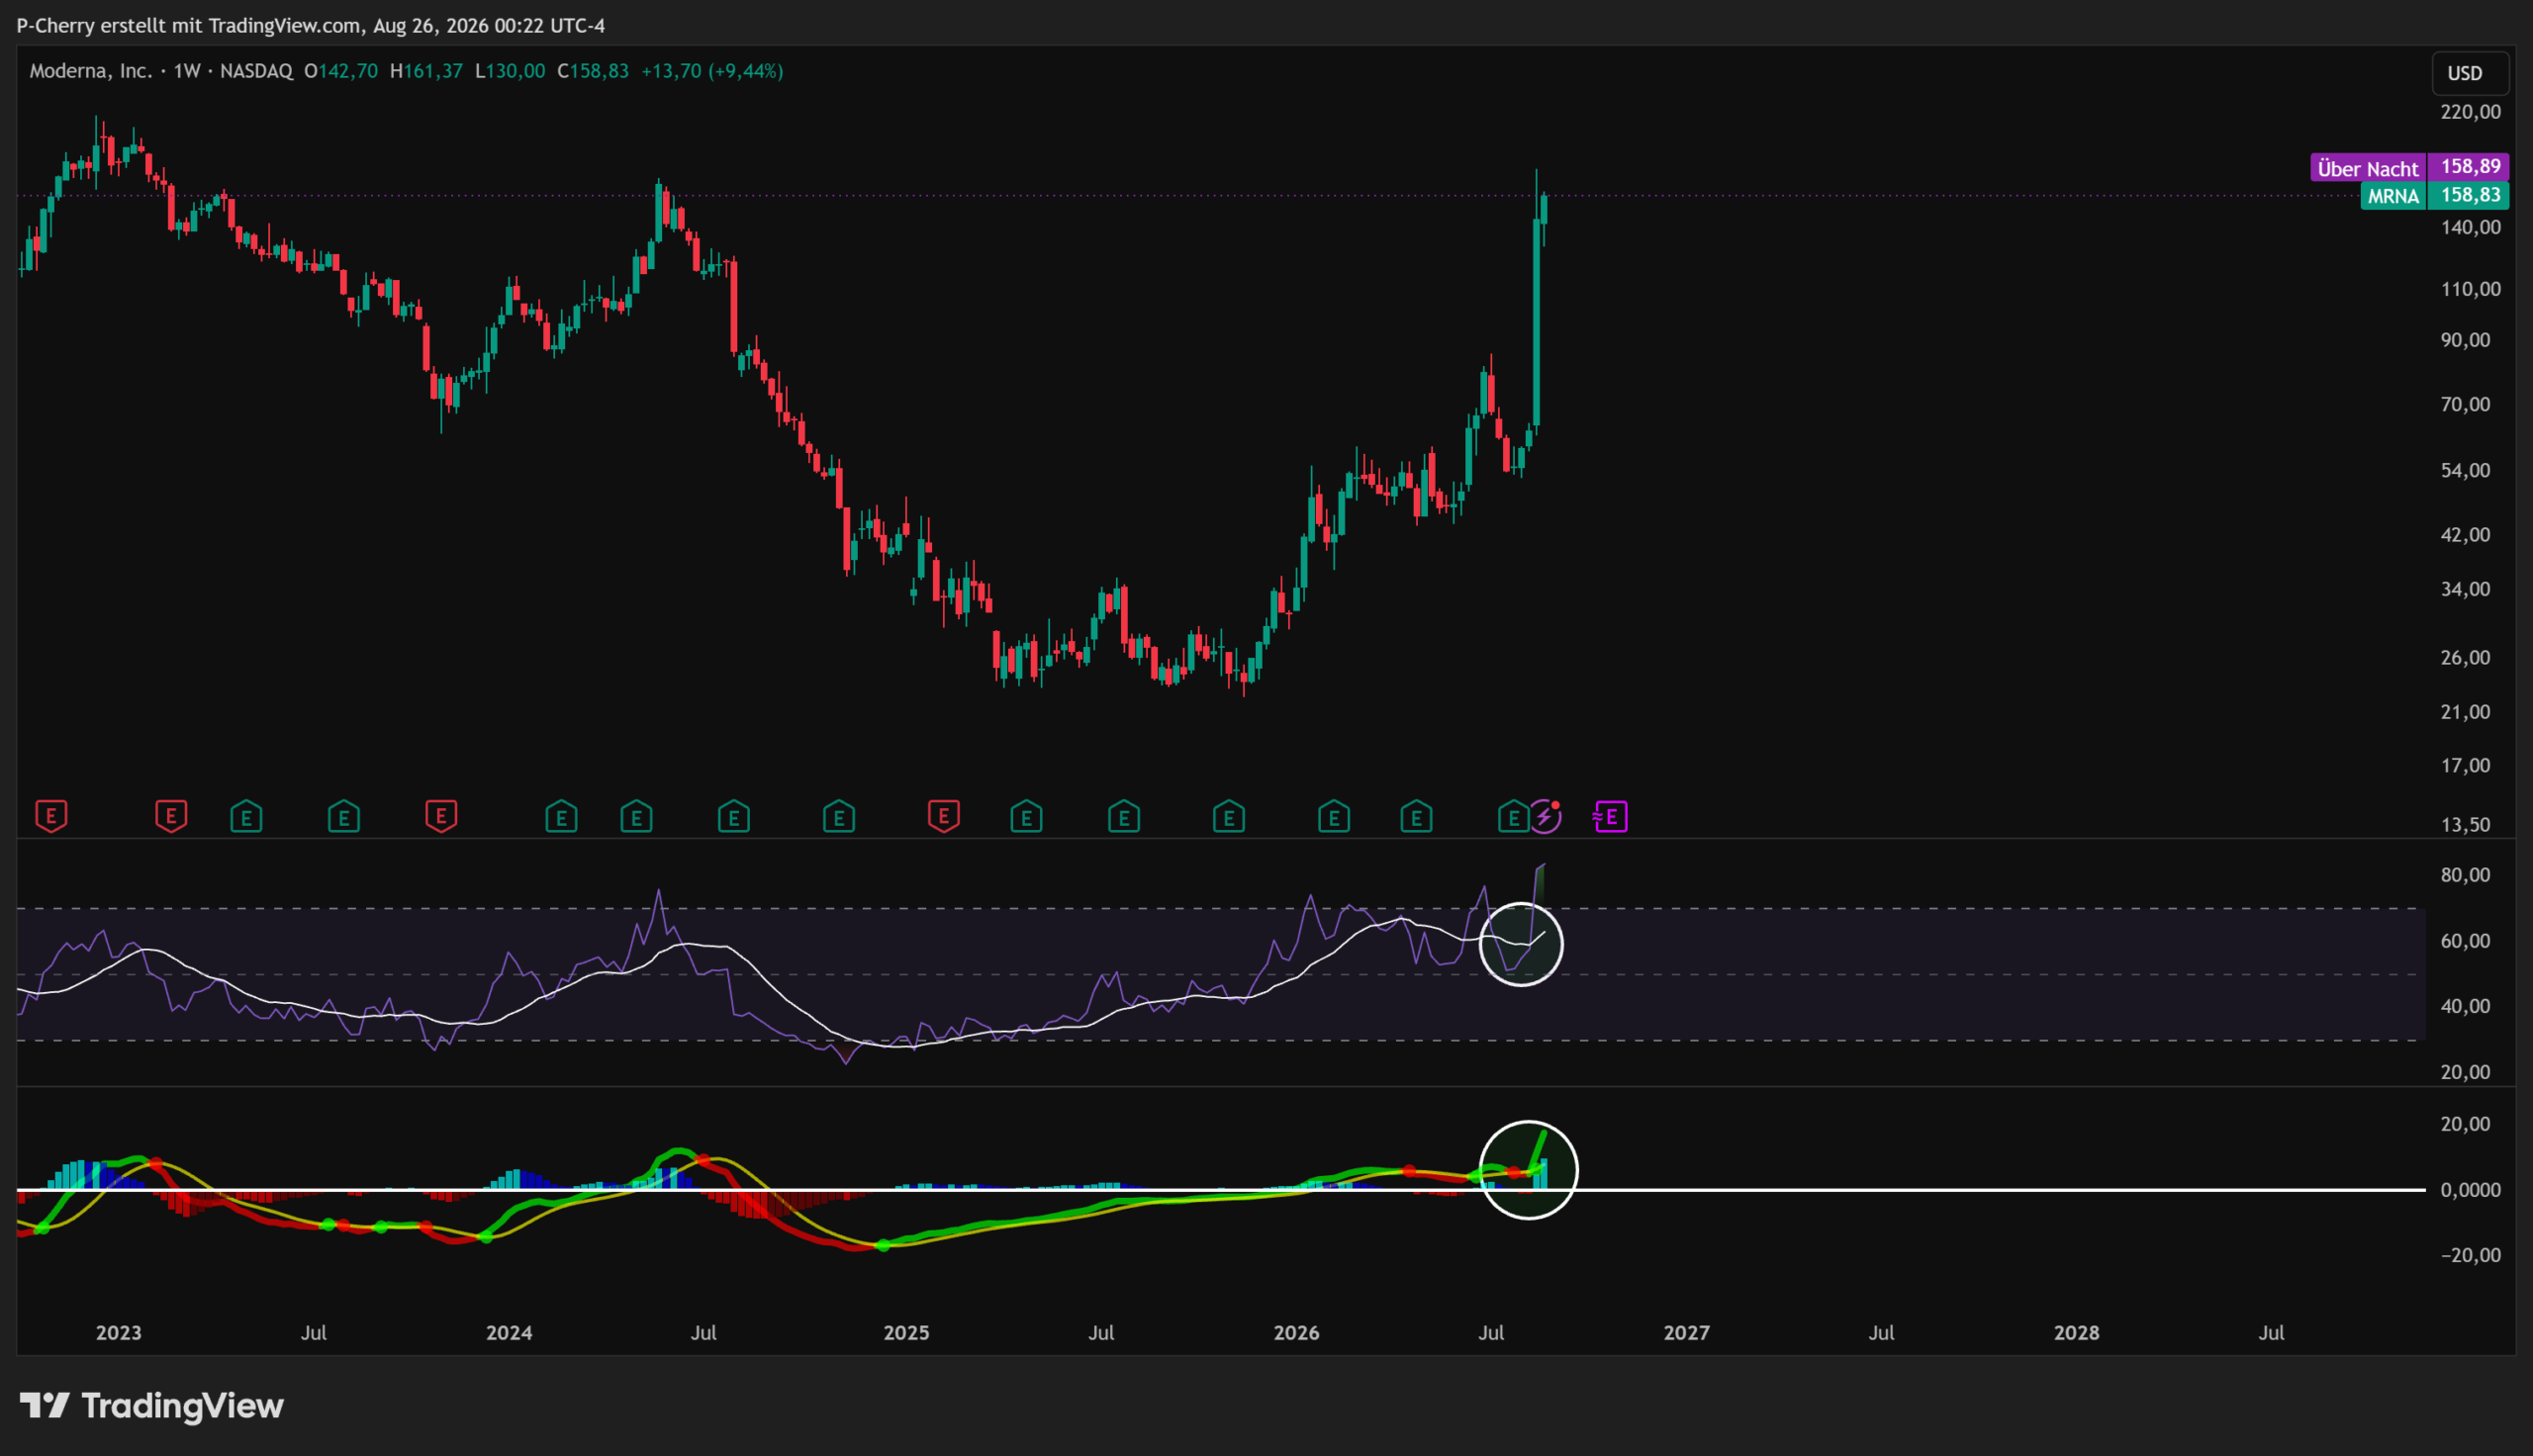Screen dimensions: 2533x1456
Task: Open the red earnings marker before 2023
Action: point(51,816)
